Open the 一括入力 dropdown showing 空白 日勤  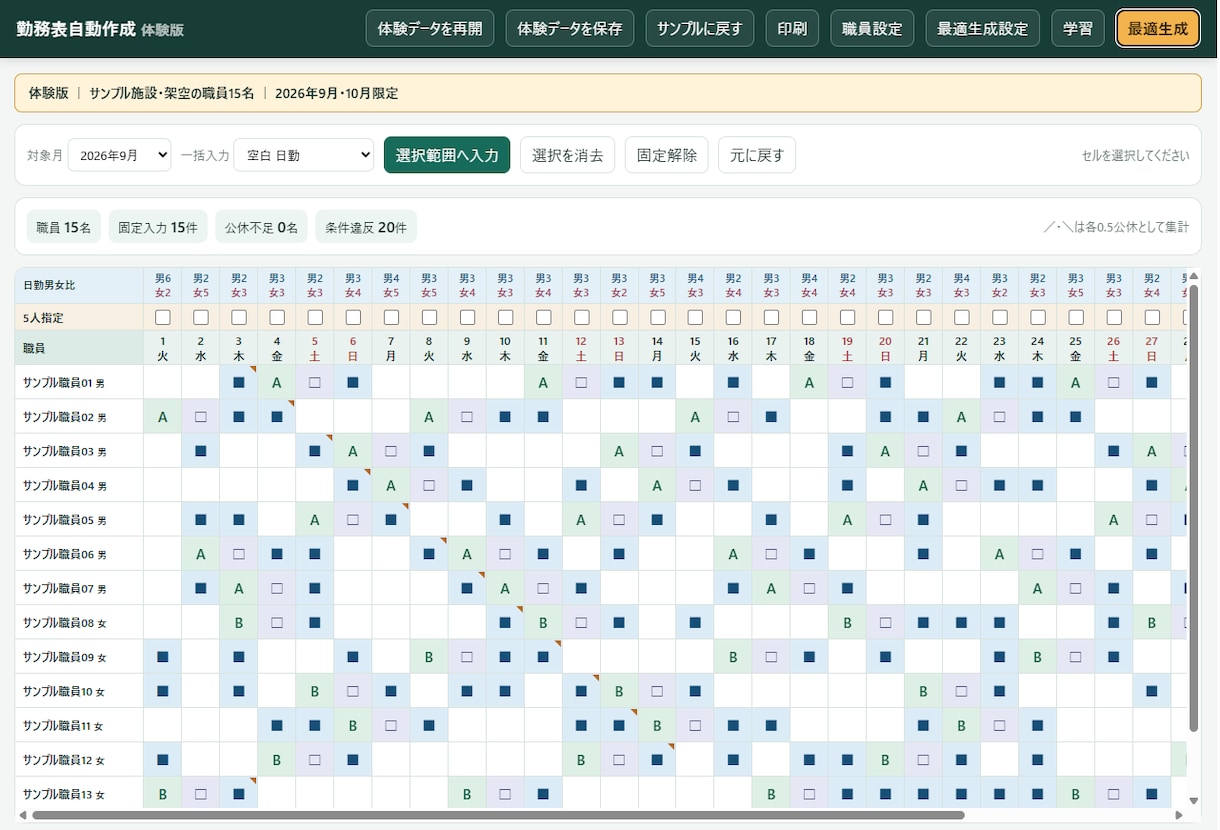tap(304, 155)
